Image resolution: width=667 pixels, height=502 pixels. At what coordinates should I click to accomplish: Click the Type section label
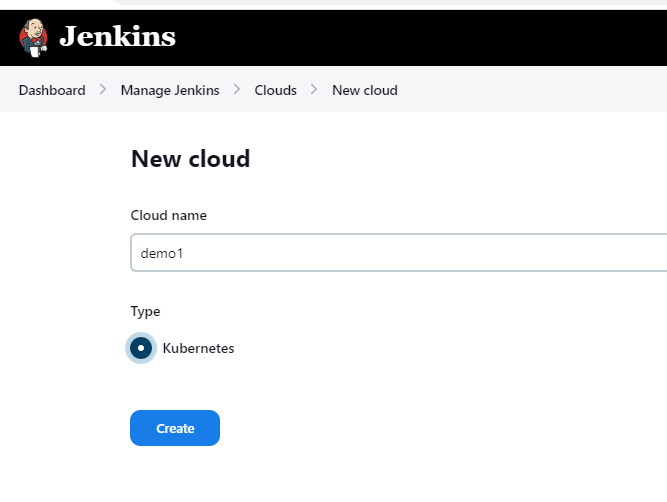coord(145,312)
